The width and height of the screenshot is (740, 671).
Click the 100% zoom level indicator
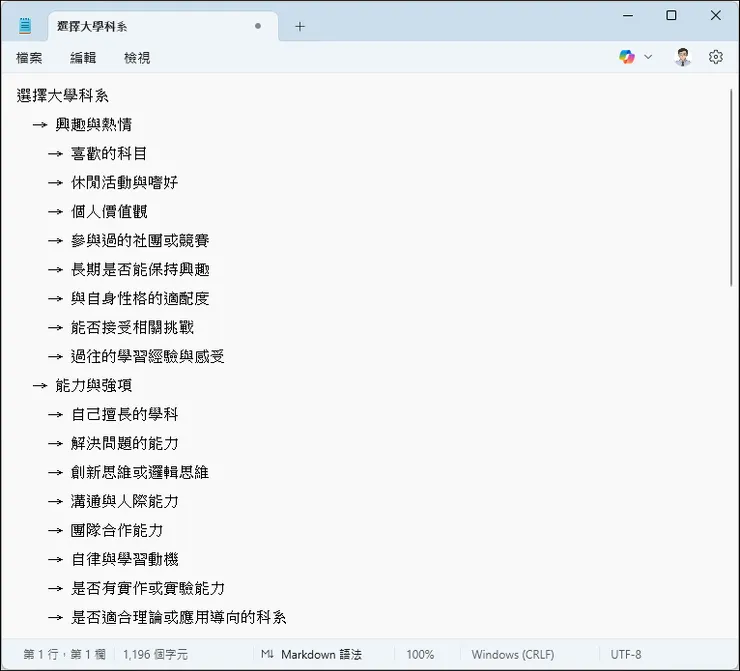coord(420,654)
